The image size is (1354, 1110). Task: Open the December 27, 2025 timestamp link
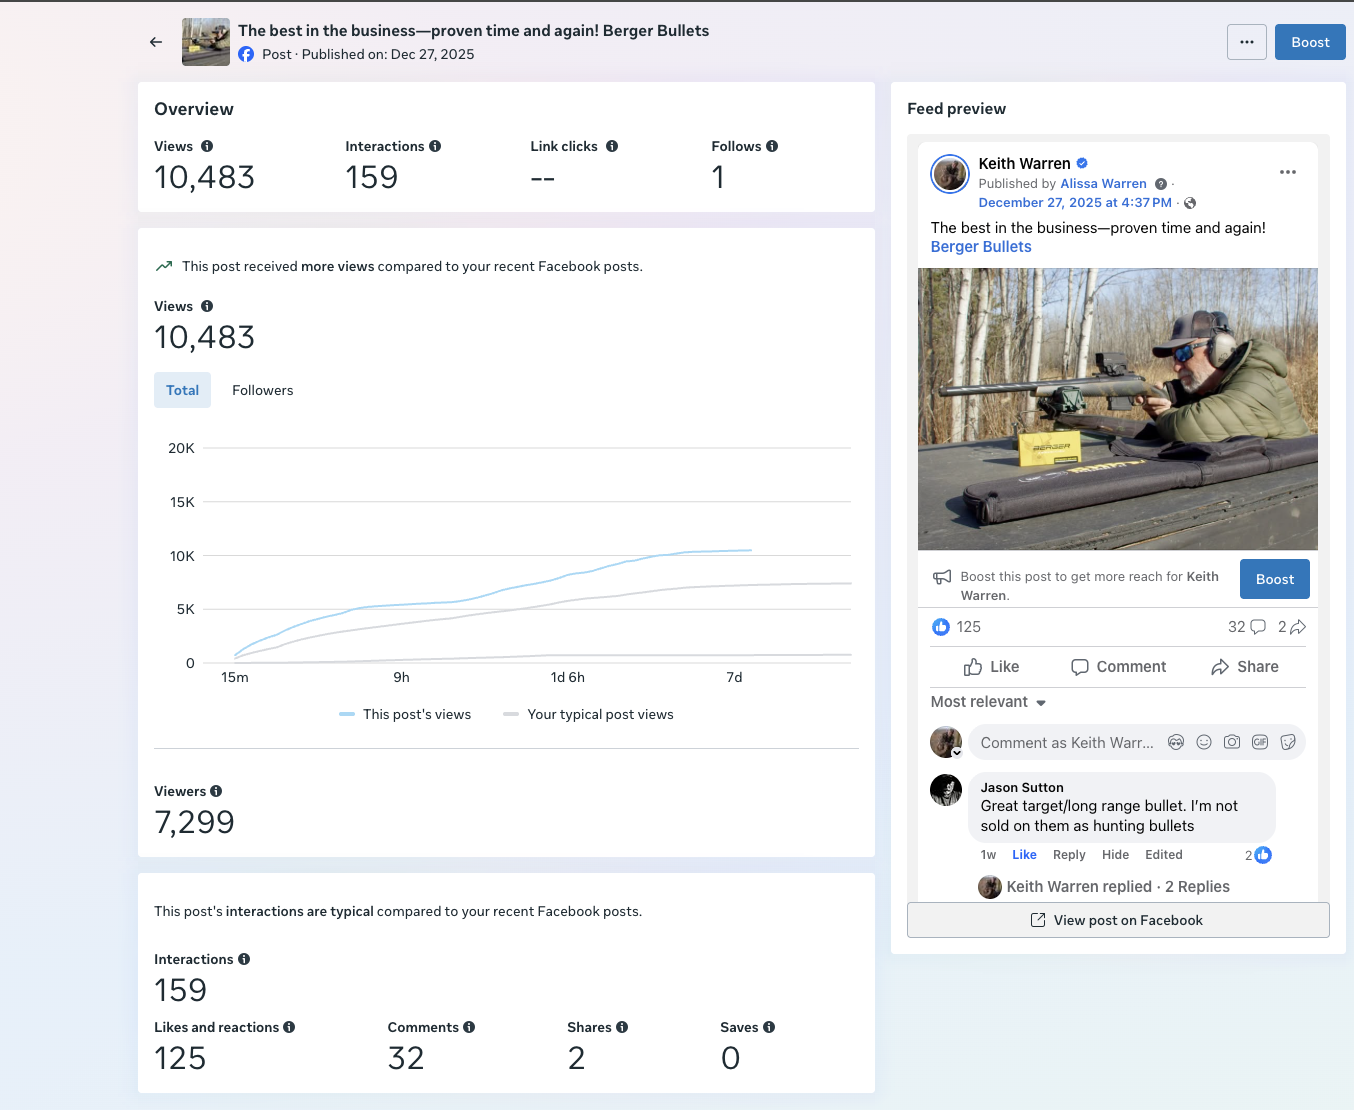coord(1075,203)
